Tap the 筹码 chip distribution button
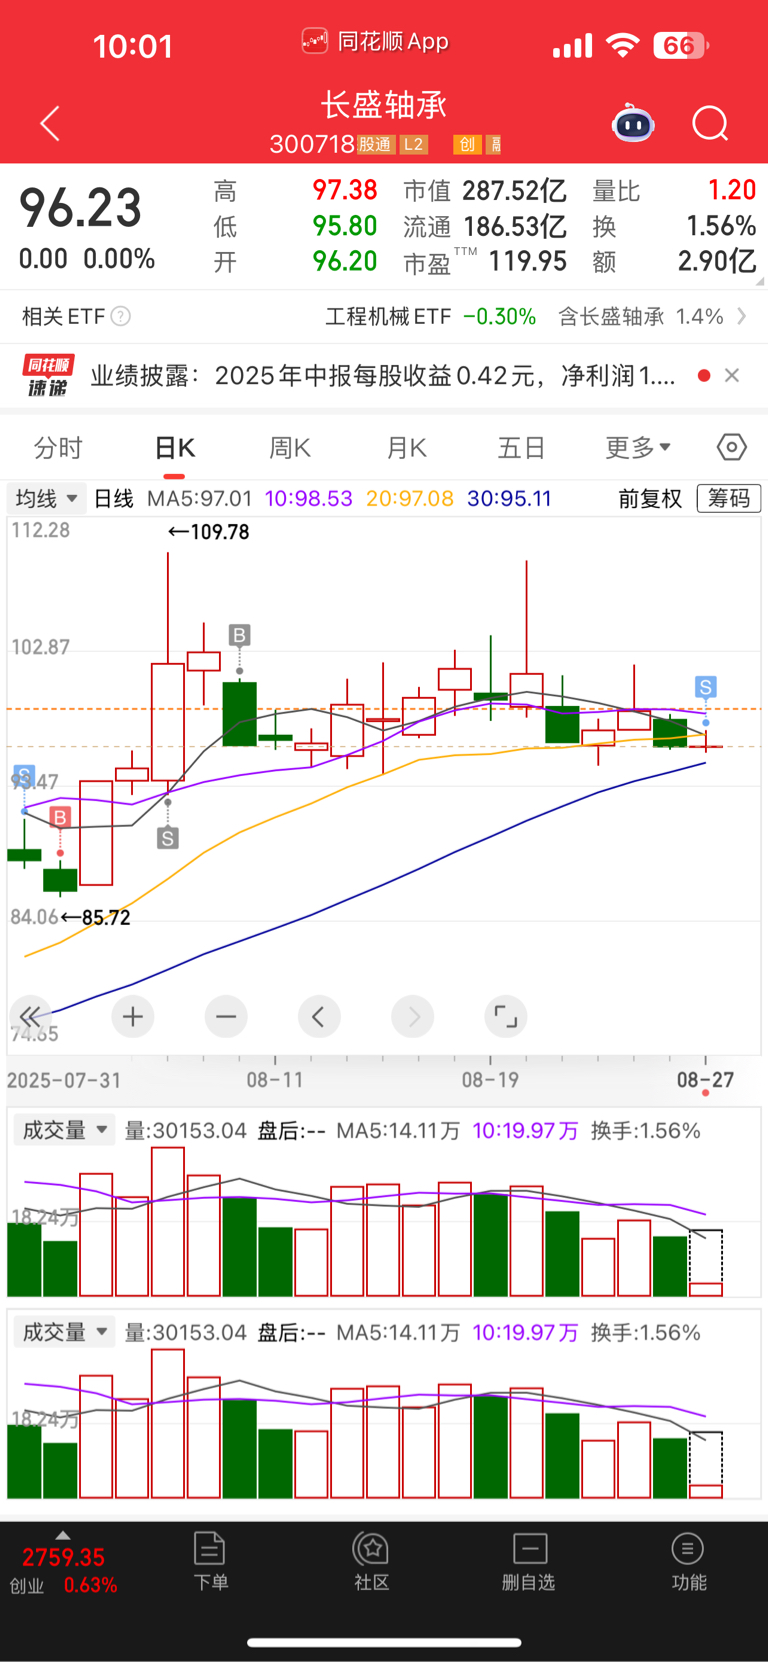 (729, 498)
